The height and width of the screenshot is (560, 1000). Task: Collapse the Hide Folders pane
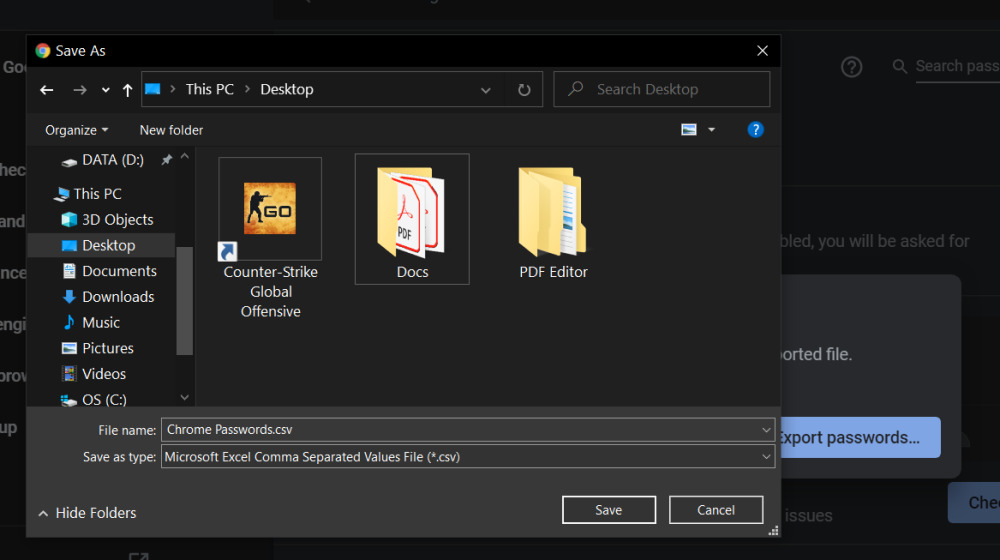tap(87, 513)
